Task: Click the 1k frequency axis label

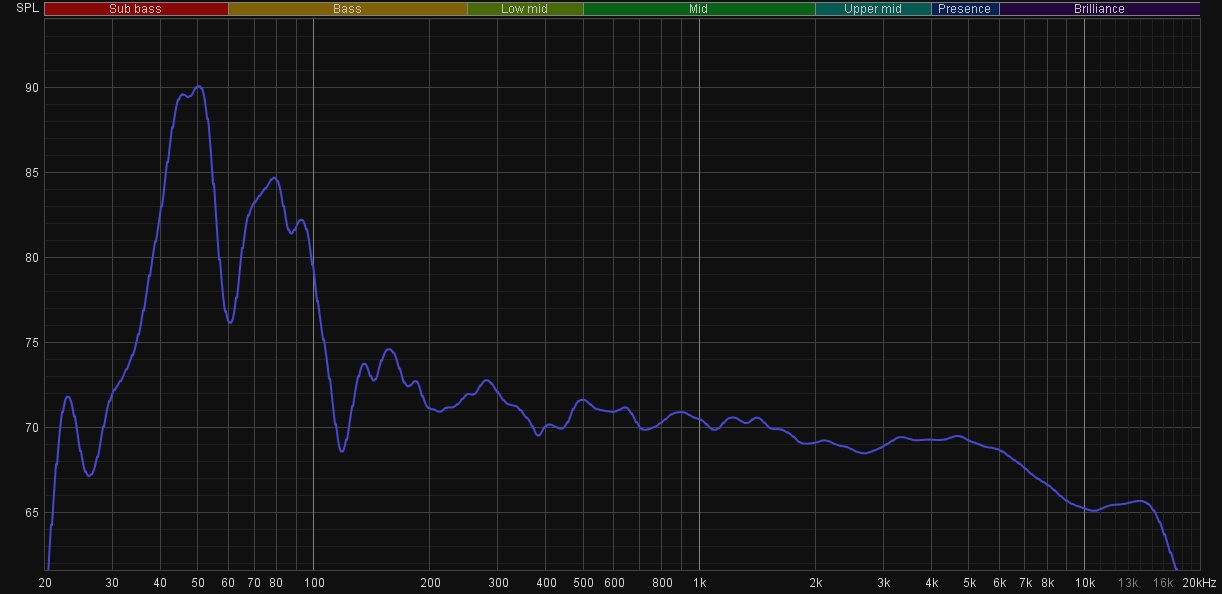Action: click(x=699, y=583)
